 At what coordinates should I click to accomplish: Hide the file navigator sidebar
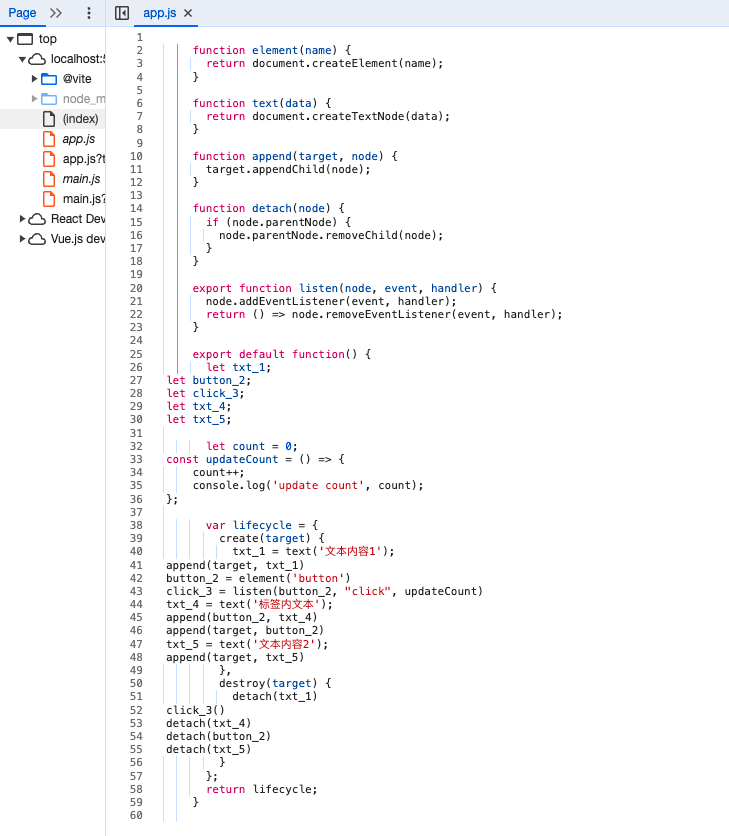(x=122, y=13)
